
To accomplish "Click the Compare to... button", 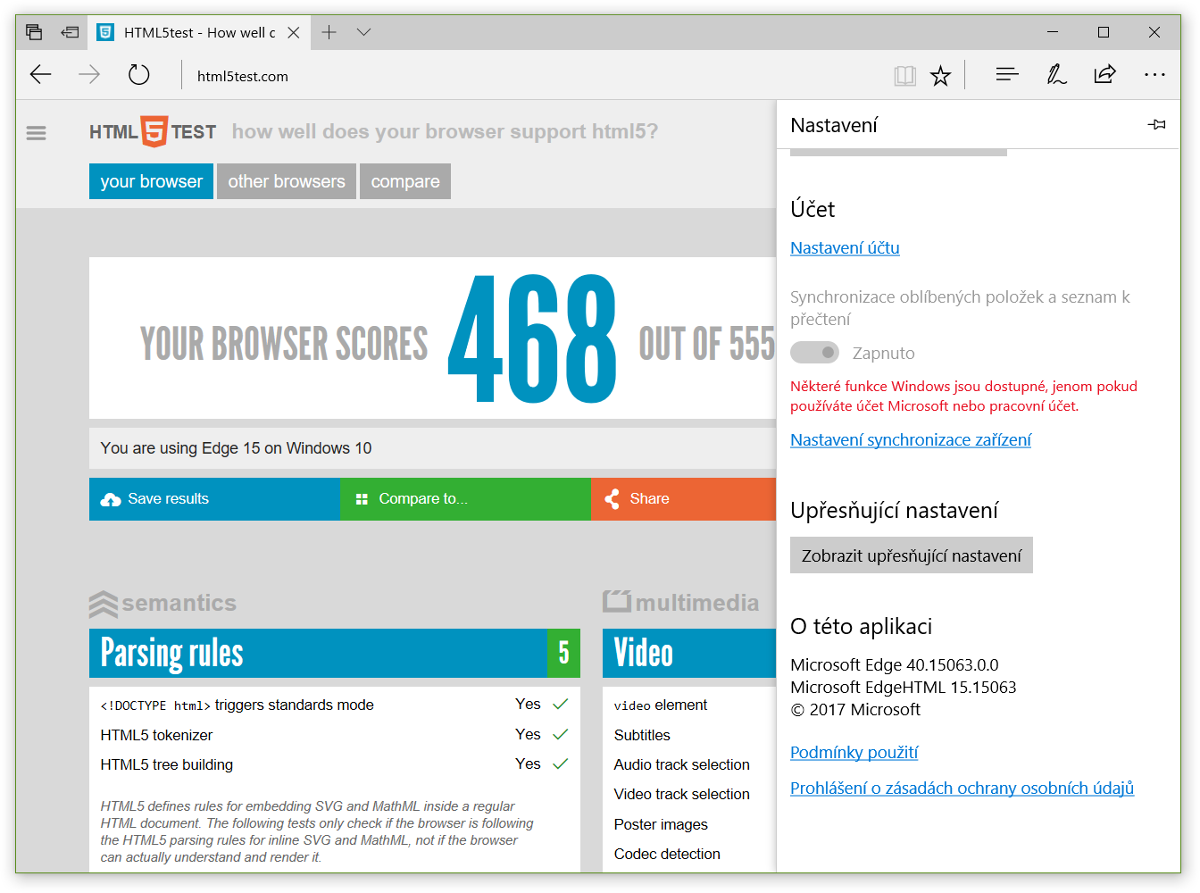I will pos(465,499).
